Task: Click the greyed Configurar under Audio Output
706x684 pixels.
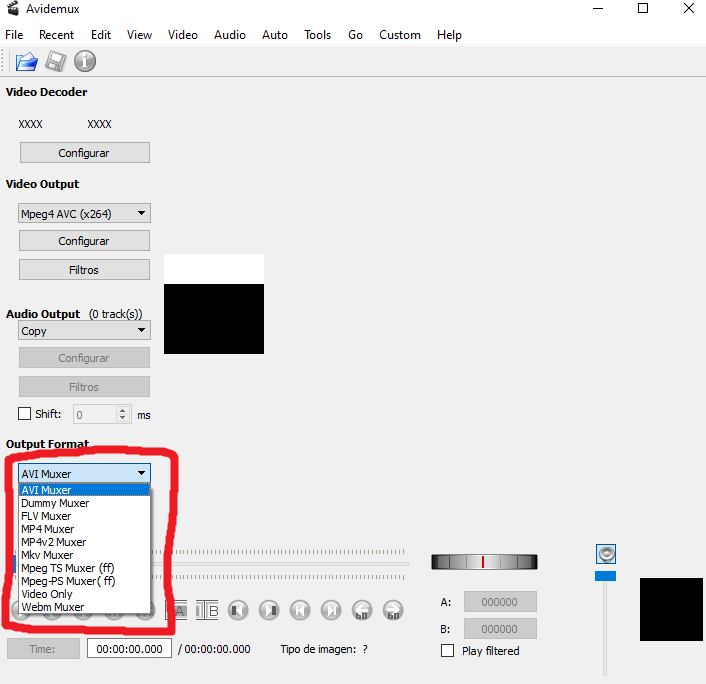Action: coord(84,358)
